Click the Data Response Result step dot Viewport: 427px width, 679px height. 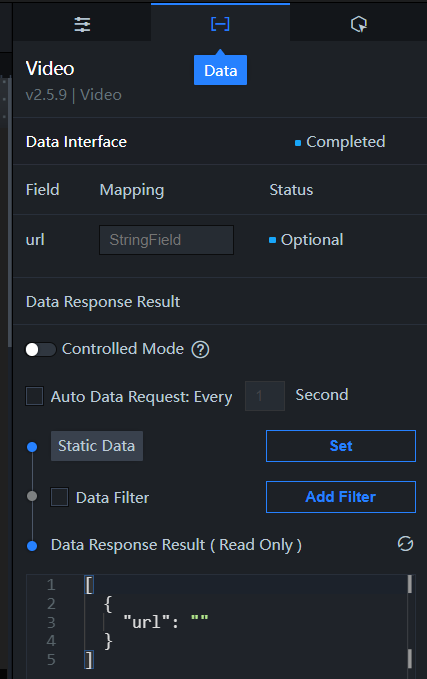32,546
